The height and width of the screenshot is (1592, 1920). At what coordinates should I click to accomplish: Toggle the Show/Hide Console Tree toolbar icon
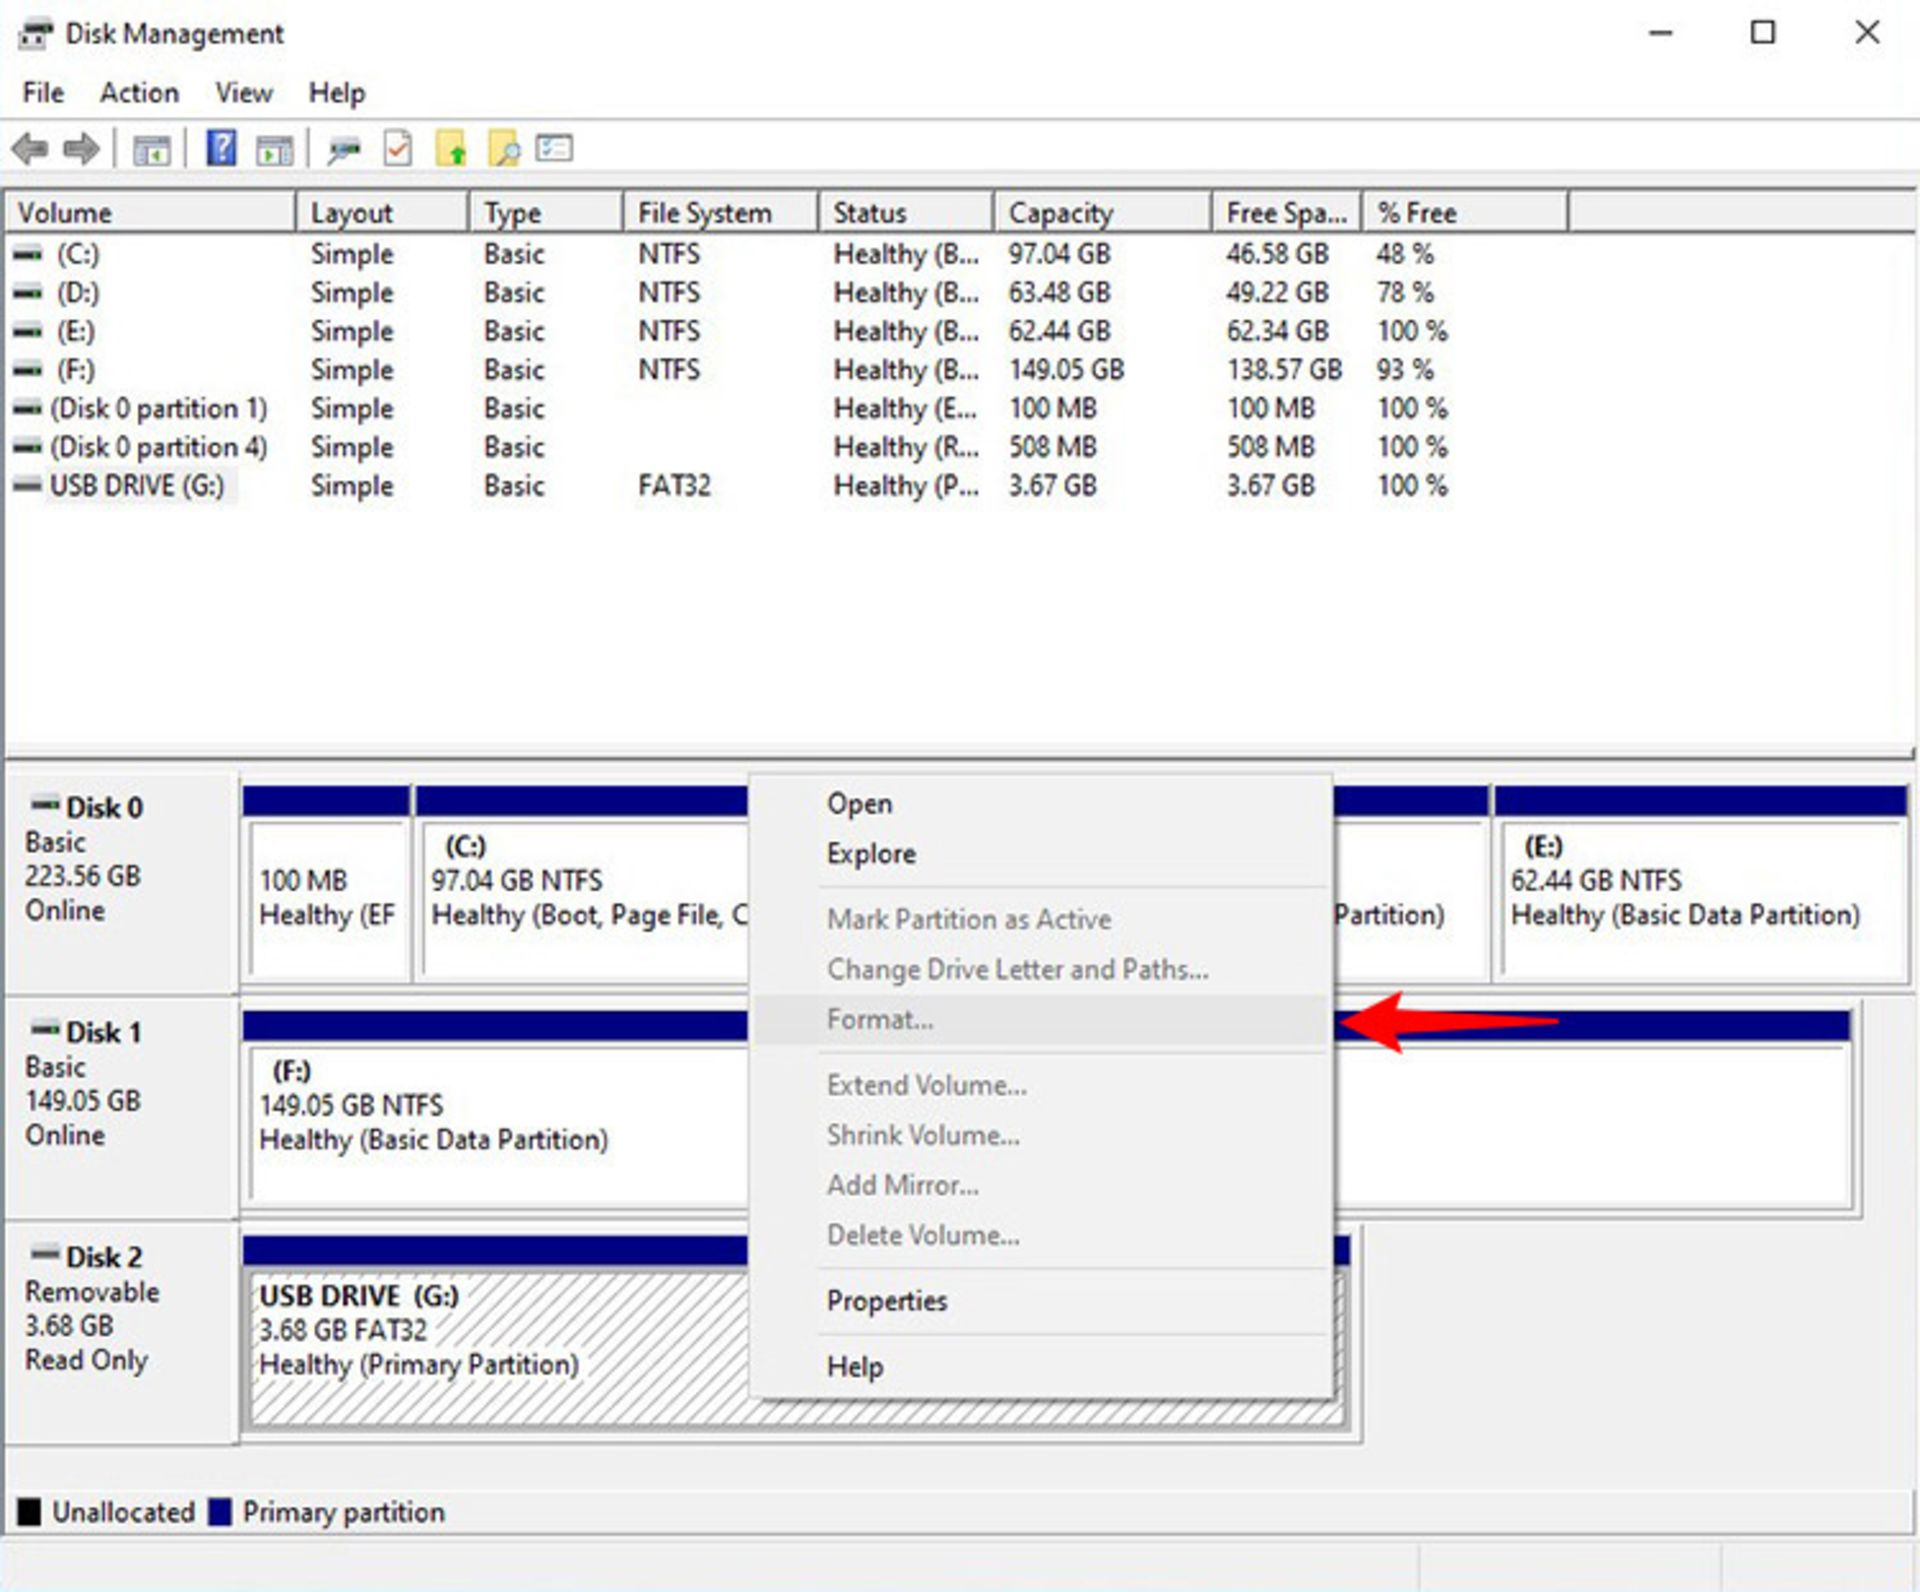[x=151, y=149]
